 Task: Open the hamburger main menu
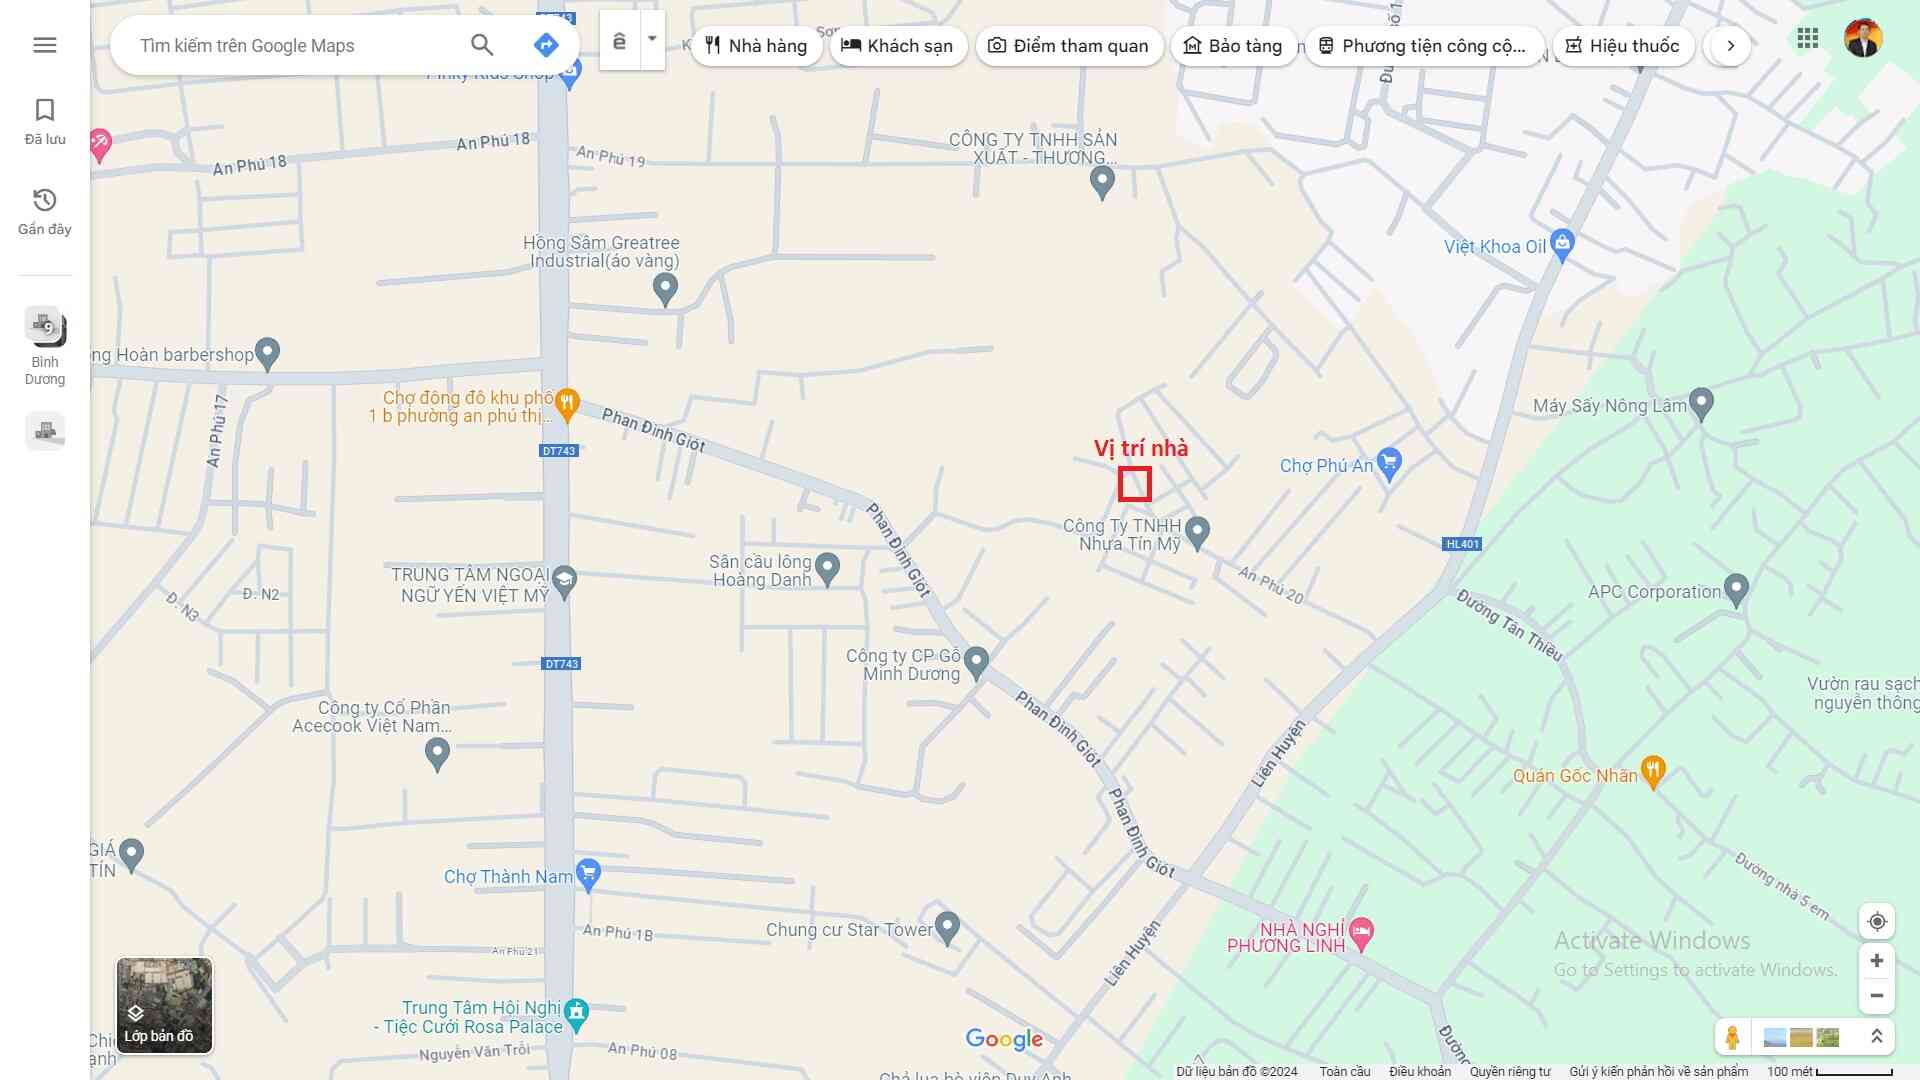(44, 45)
